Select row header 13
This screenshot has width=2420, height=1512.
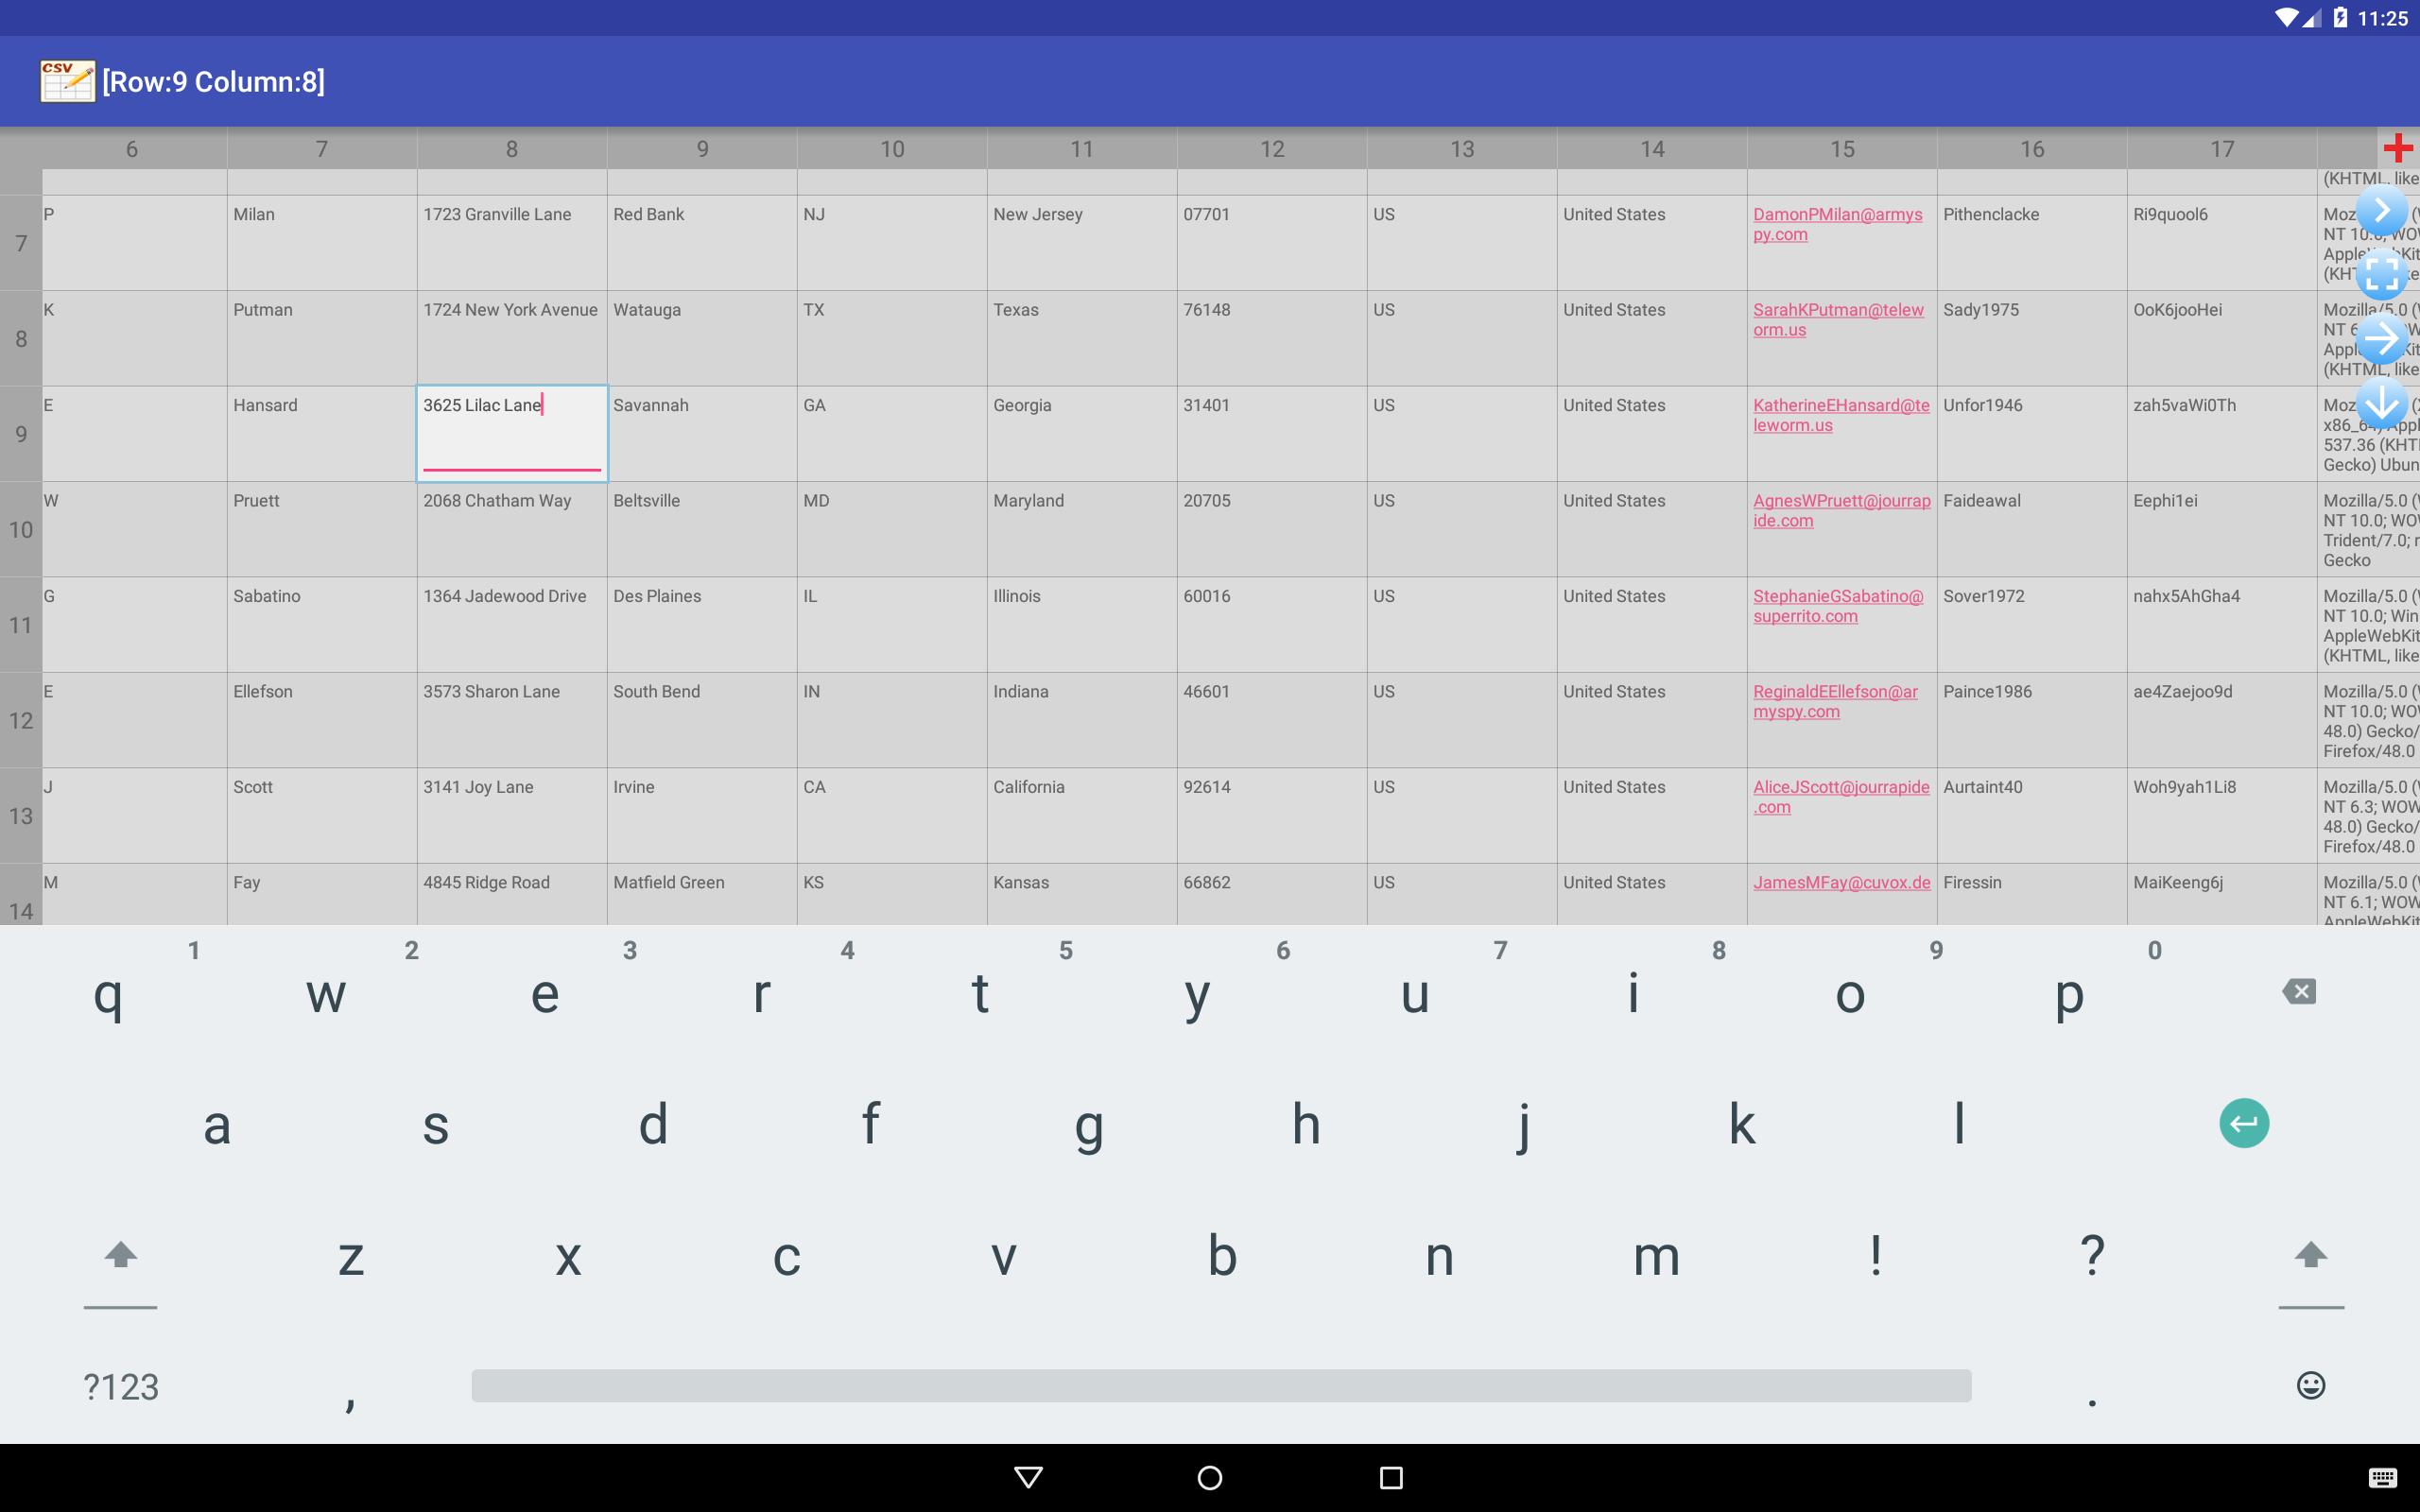coord(21,816)
